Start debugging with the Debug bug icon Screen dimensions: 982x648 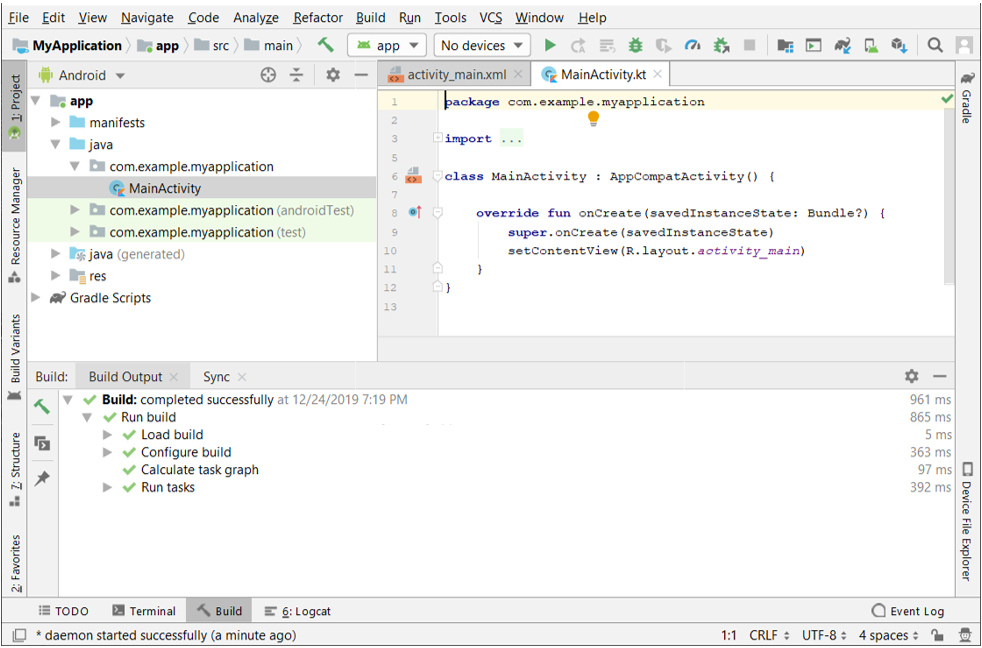[x=635, y=45]
